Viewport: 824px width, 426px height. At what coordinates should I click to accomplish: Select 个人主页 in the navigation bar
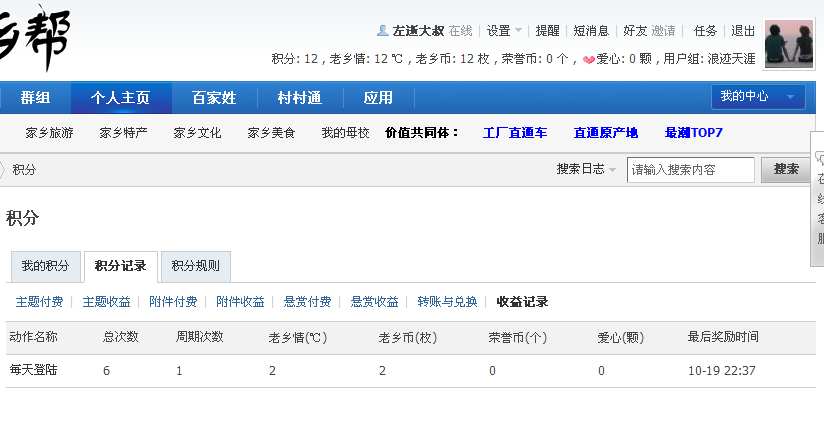[121, 98]
